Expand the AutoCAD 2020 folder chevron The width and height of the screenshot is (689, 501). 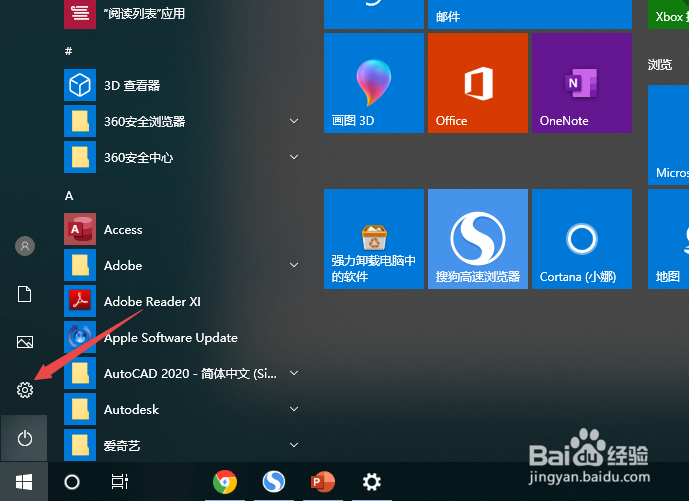coord(294,373)
